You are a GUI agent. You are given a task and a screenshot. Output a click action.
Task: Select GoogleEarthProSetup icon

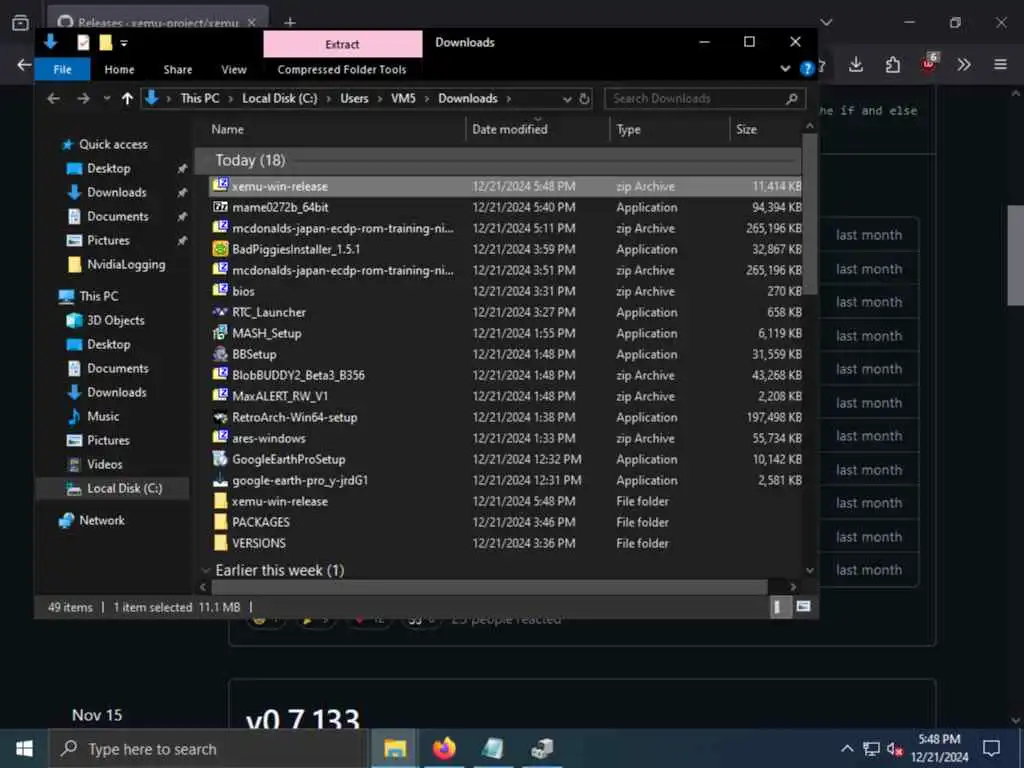(220, 459)
